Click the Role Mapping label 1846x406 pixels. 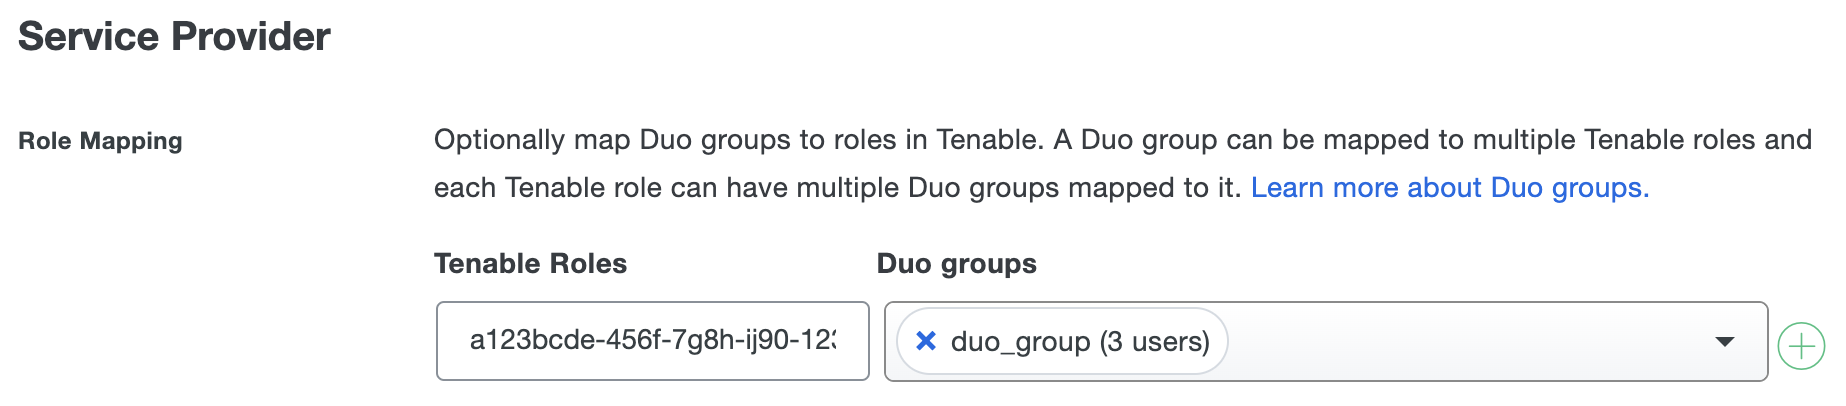click(100, 141)
